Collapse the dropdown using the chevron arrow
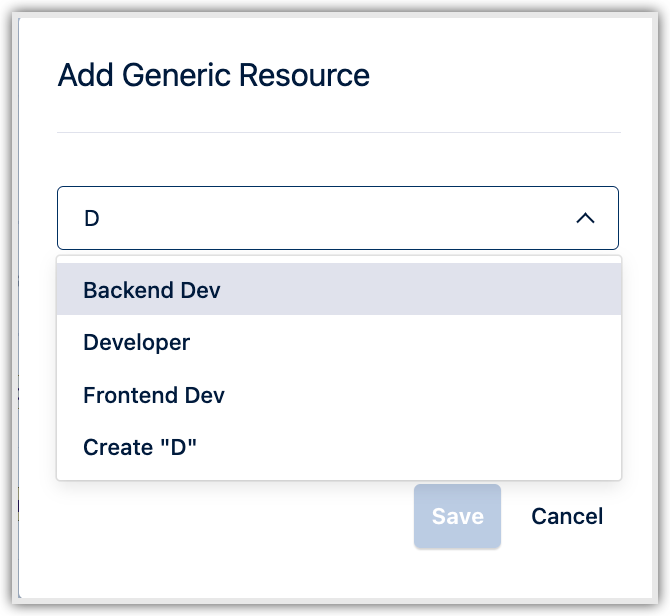670x616 pixels. (x=586, y=218)
